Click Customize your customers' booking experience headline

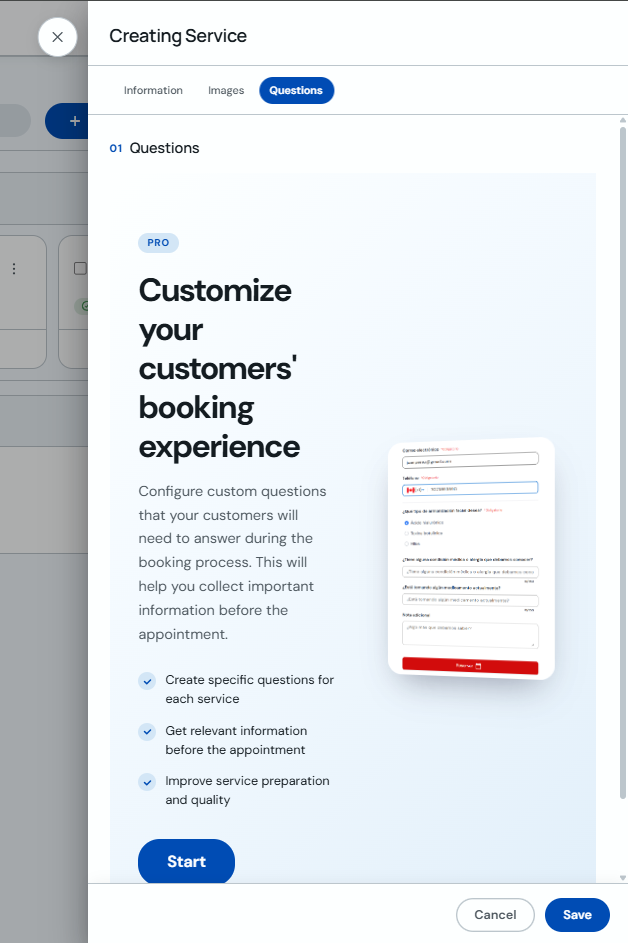click(220, 368)
